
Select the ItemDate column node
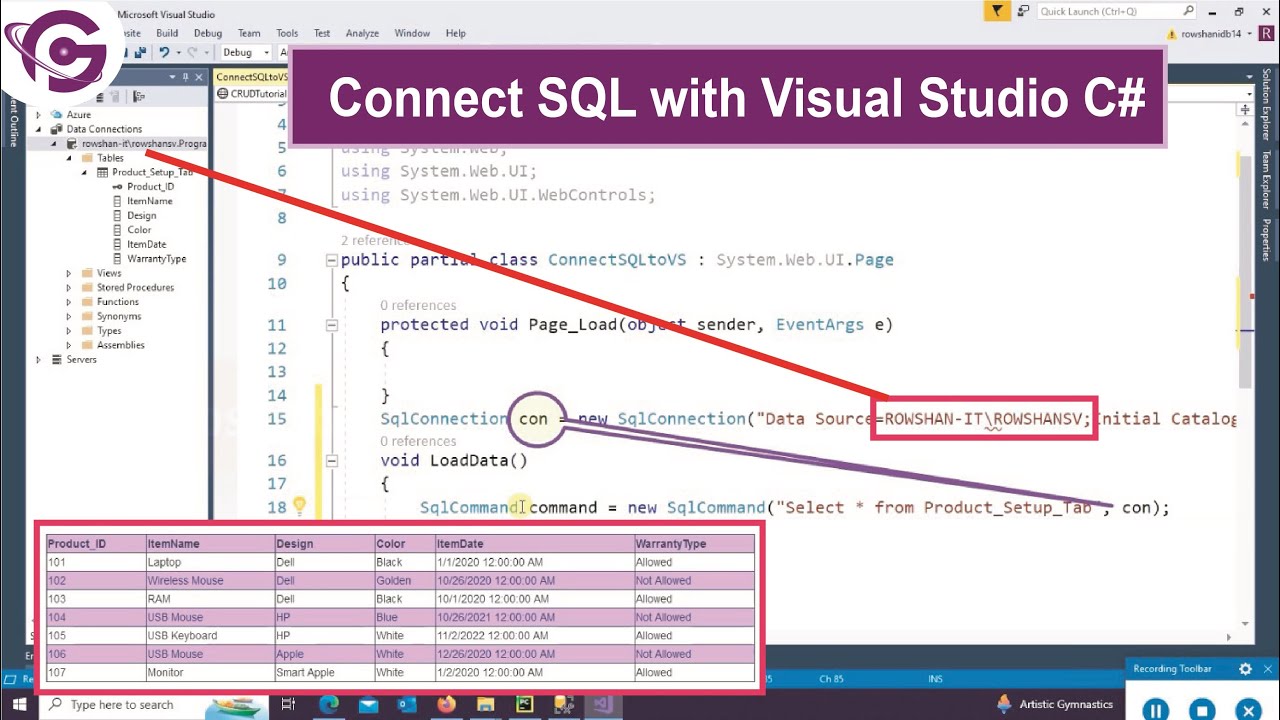(x=146, y=244)
